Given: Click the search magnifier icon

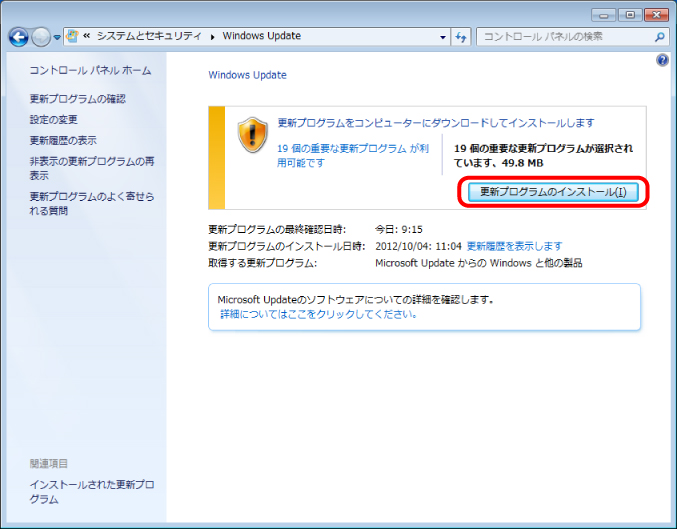Looking at the screenshot, I should pyautogui.click(x=659, y=37).
